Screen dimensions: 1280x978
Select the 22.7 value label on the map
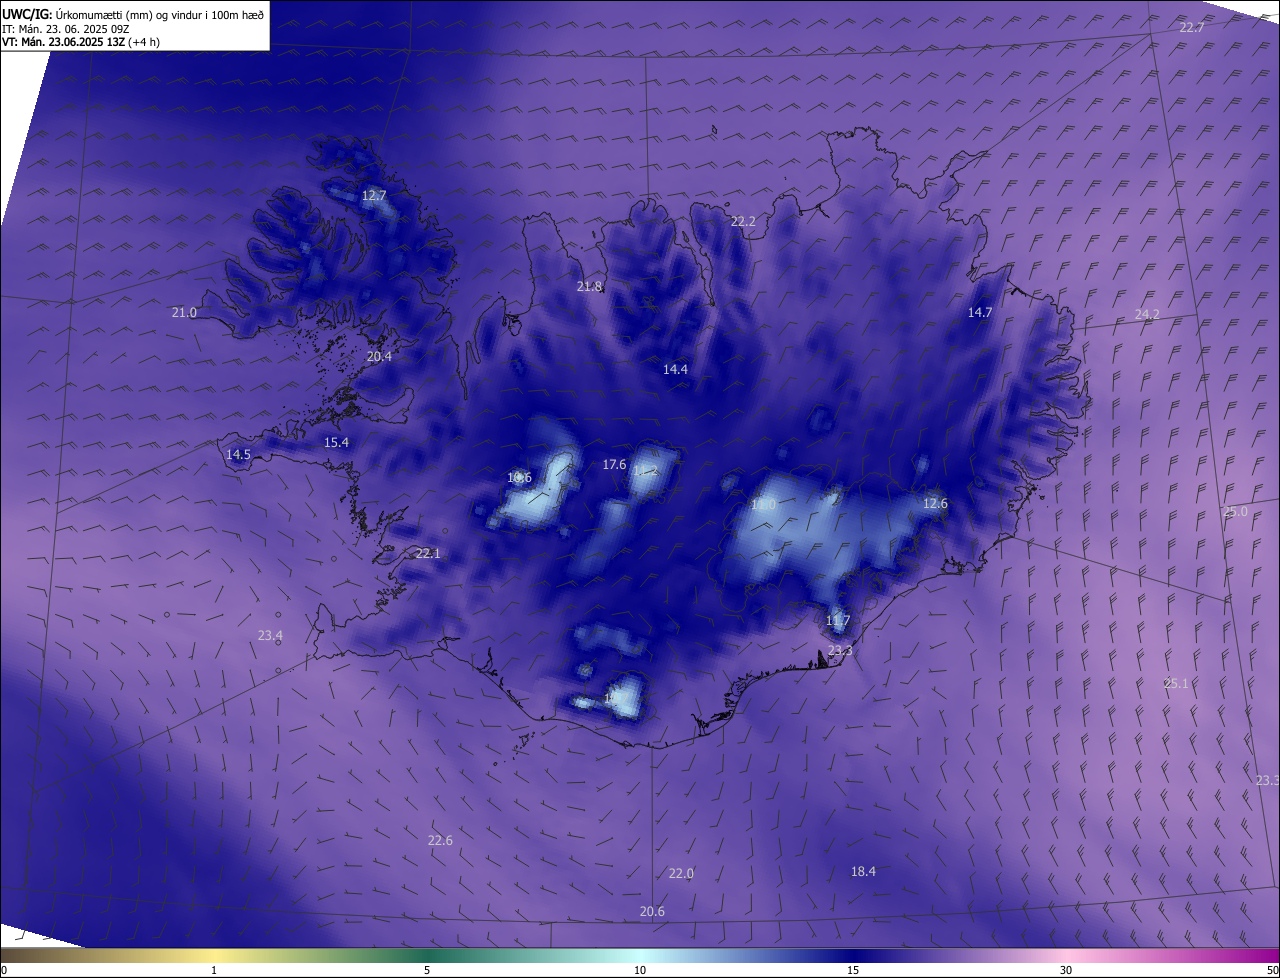1192,27
